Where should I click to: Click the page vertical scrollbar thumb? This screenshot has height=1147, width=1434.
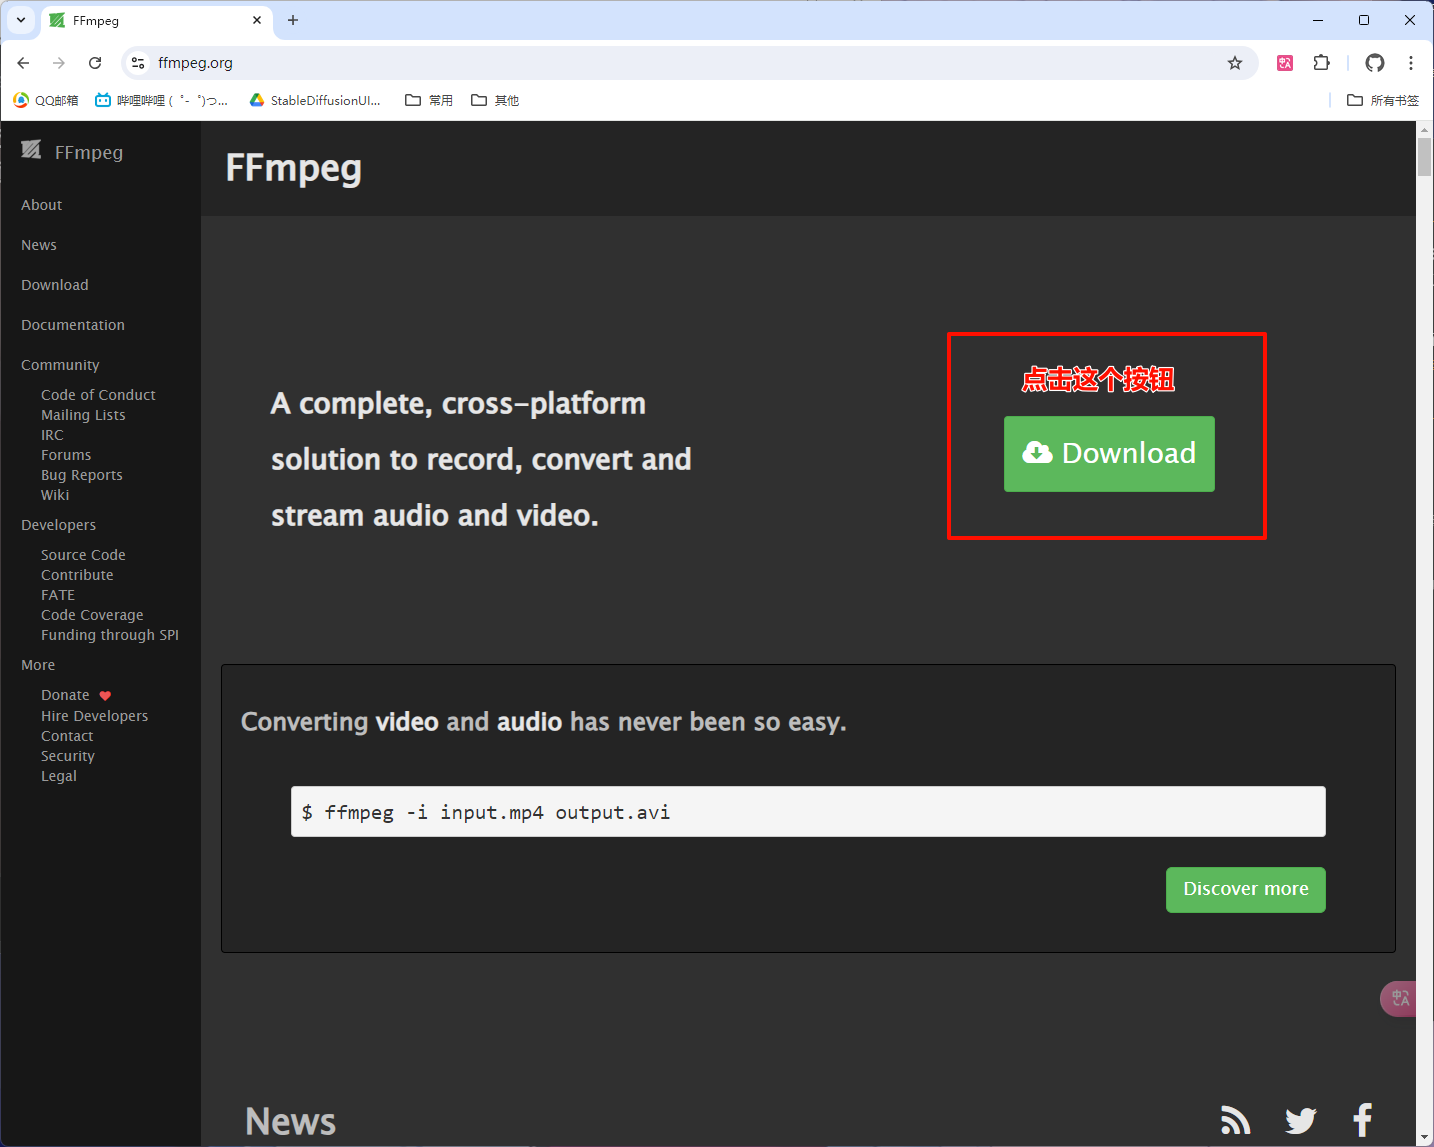(1425, 158)
